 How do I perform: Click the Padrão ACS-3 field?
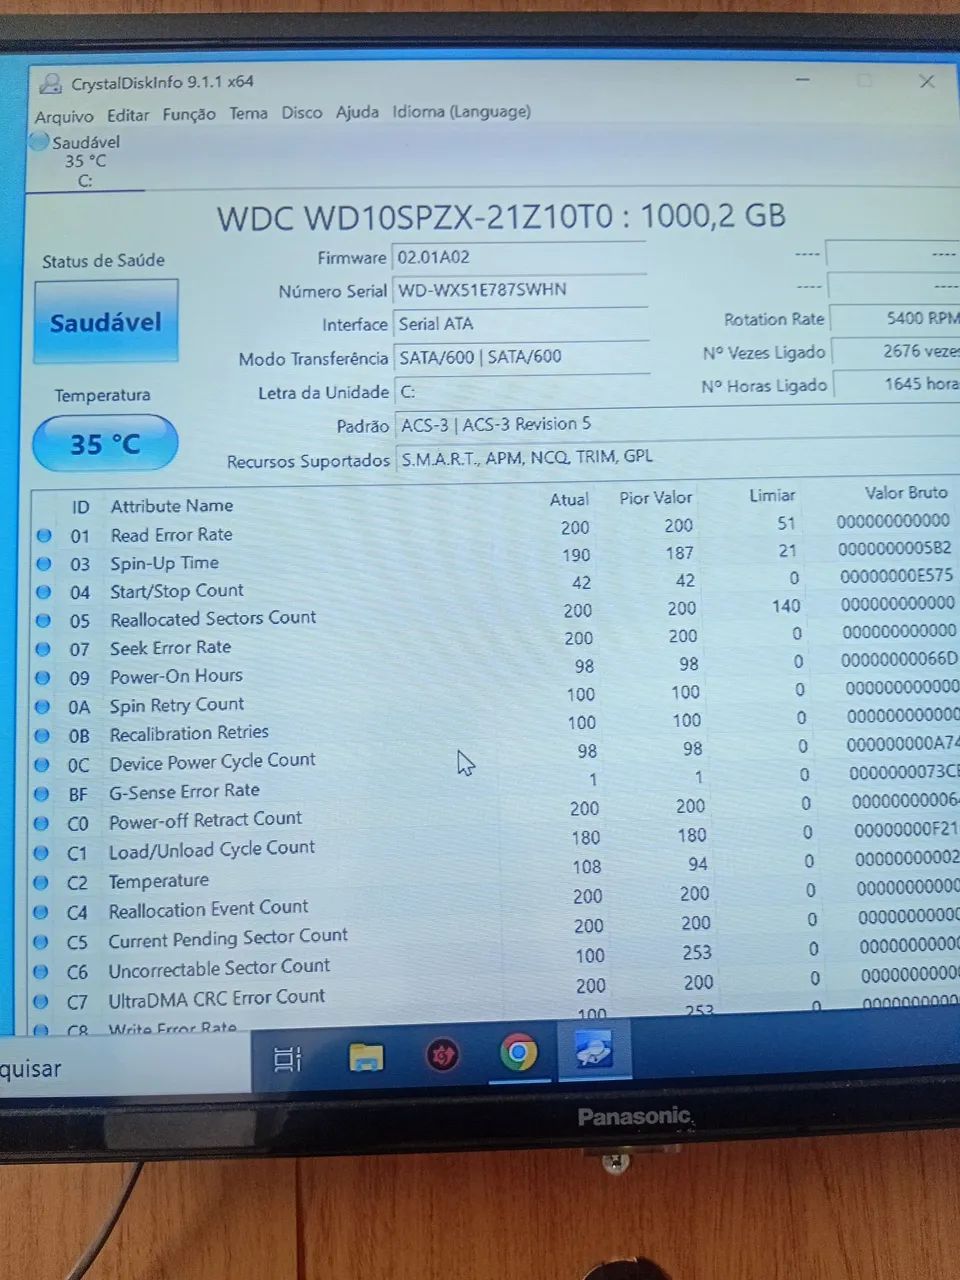click(x=677, y=424)
